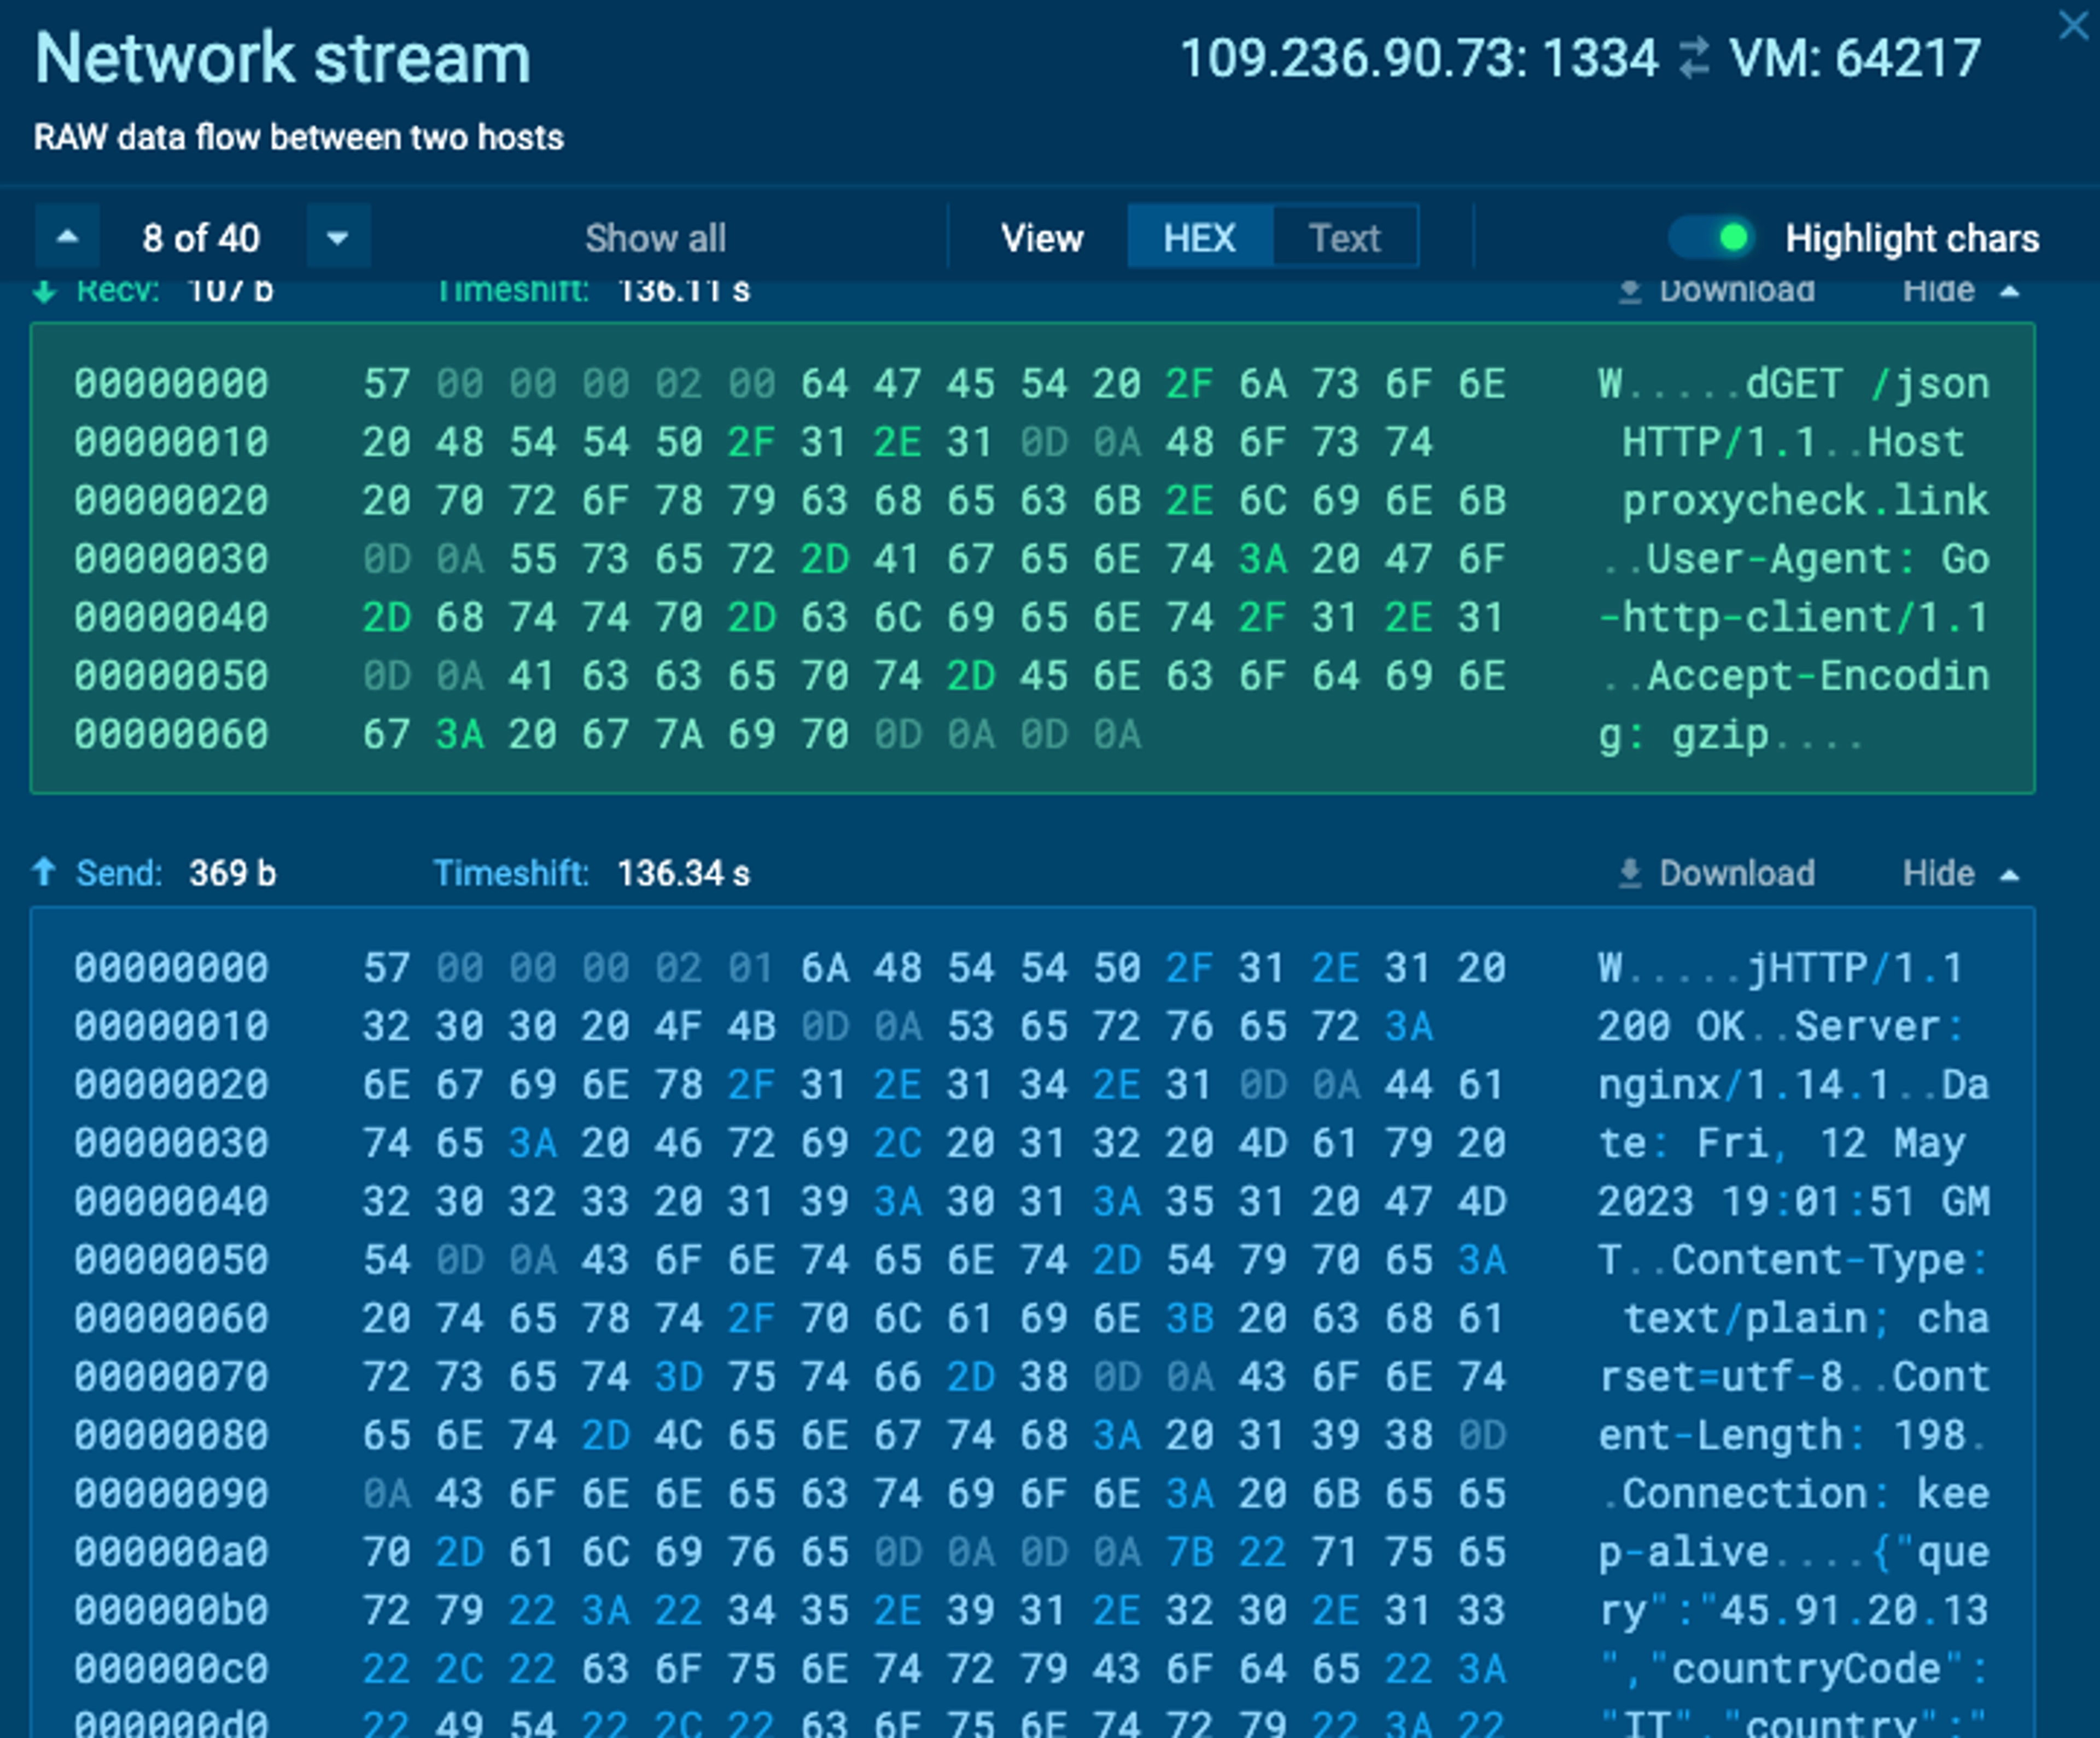Image resolution: width=2100 pixels, height=1738 pixels.
Task: Collapse Send block with chevron arrow
Action: tap(2009, 876)
